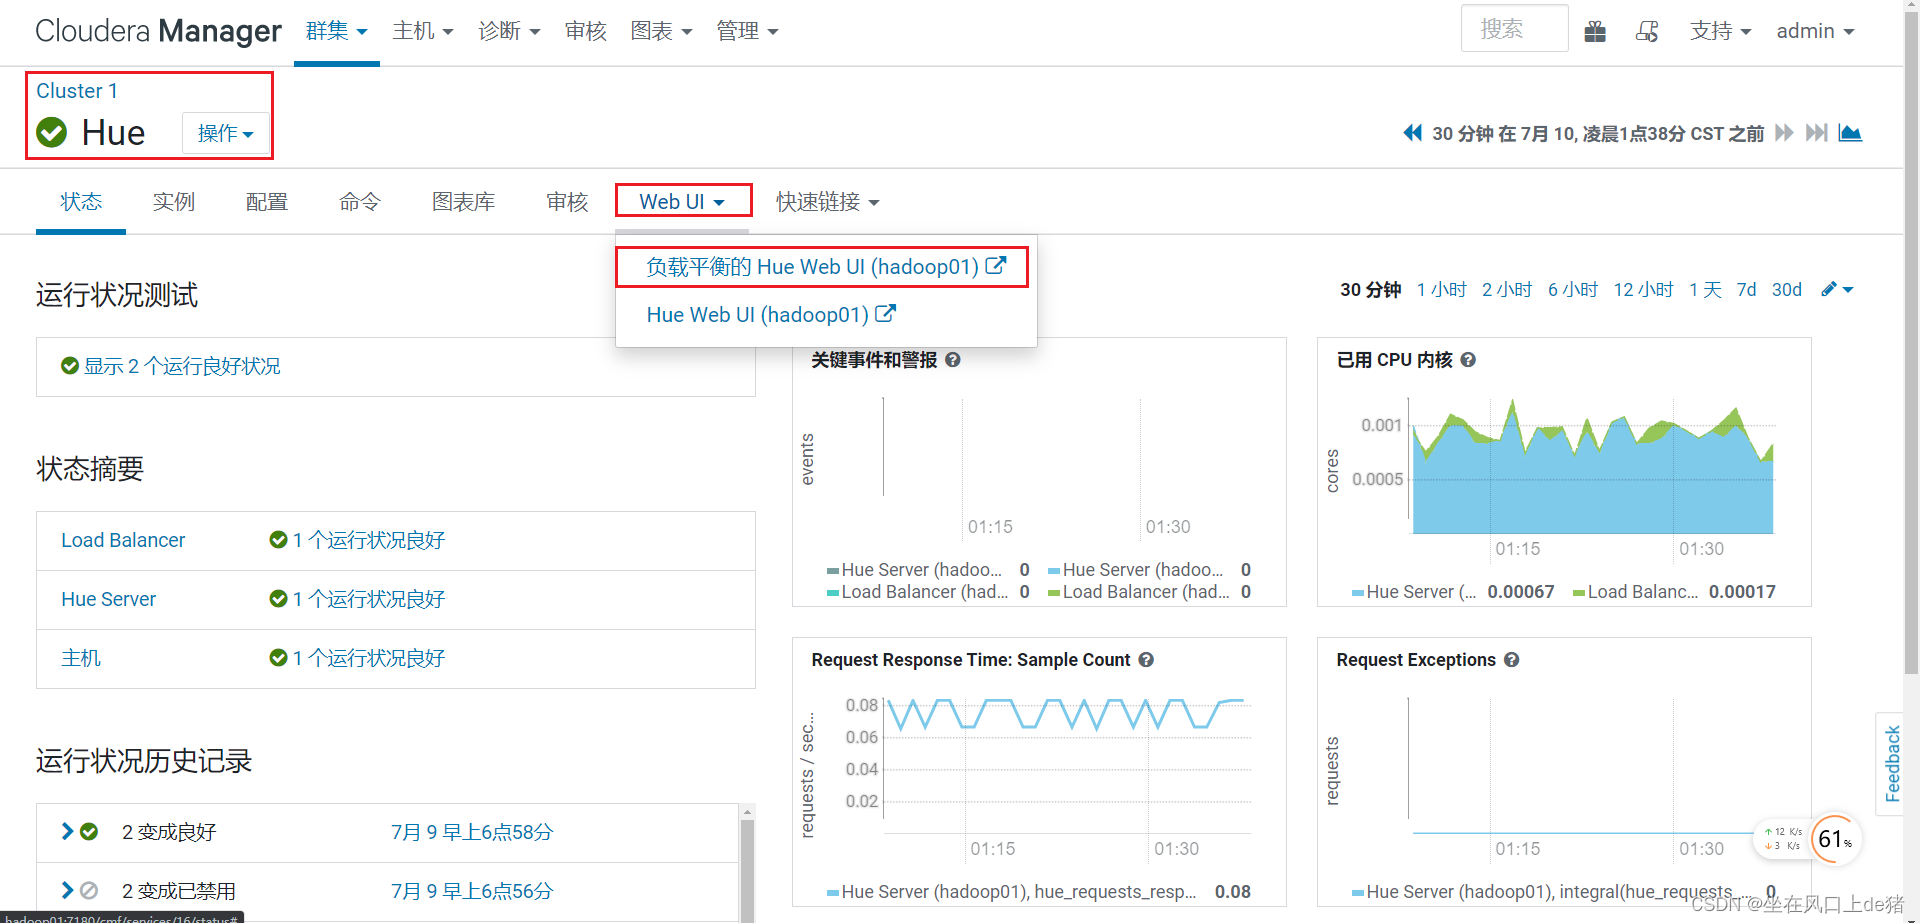Open the 操作 actions dropdown for Hue
Screen dimensions: 1920x923
(226, 133)
